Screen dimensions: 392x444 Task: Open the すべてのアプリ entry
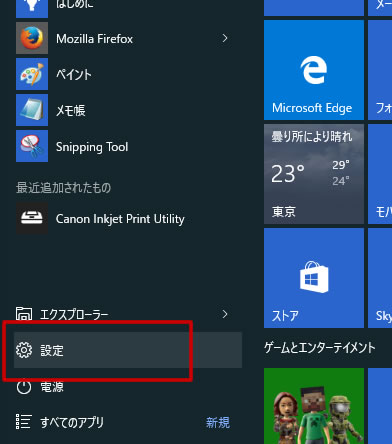(128, 422)
